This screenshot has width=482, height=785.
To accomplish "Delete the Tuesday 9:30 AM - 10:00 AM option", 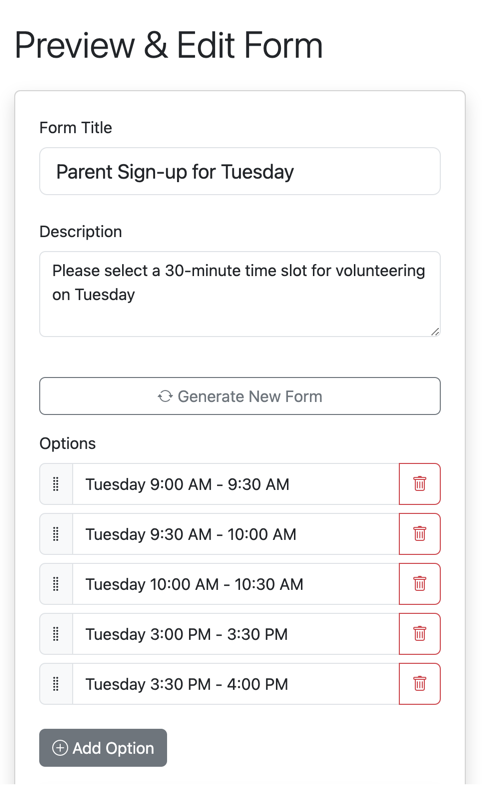I will coord(419,534).
